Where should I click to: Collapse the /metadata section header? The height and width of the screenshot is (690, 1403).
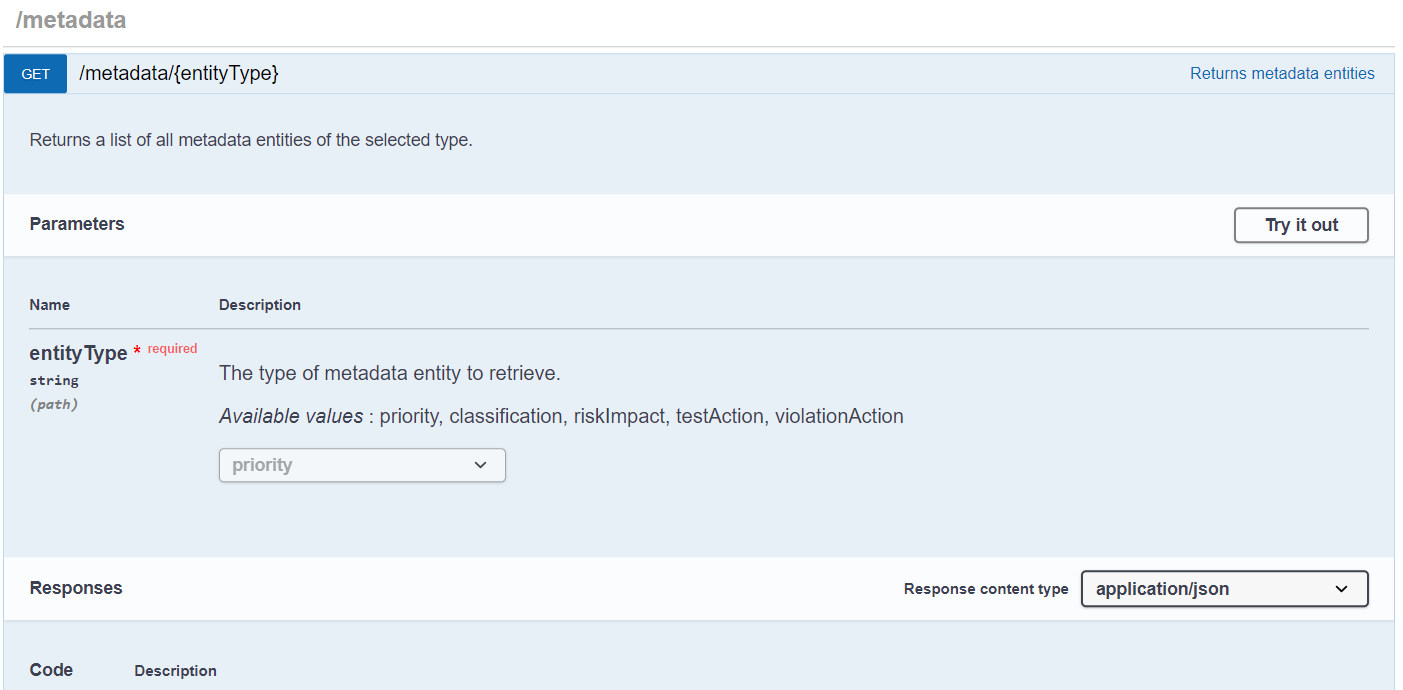click(x=71, y=19)
